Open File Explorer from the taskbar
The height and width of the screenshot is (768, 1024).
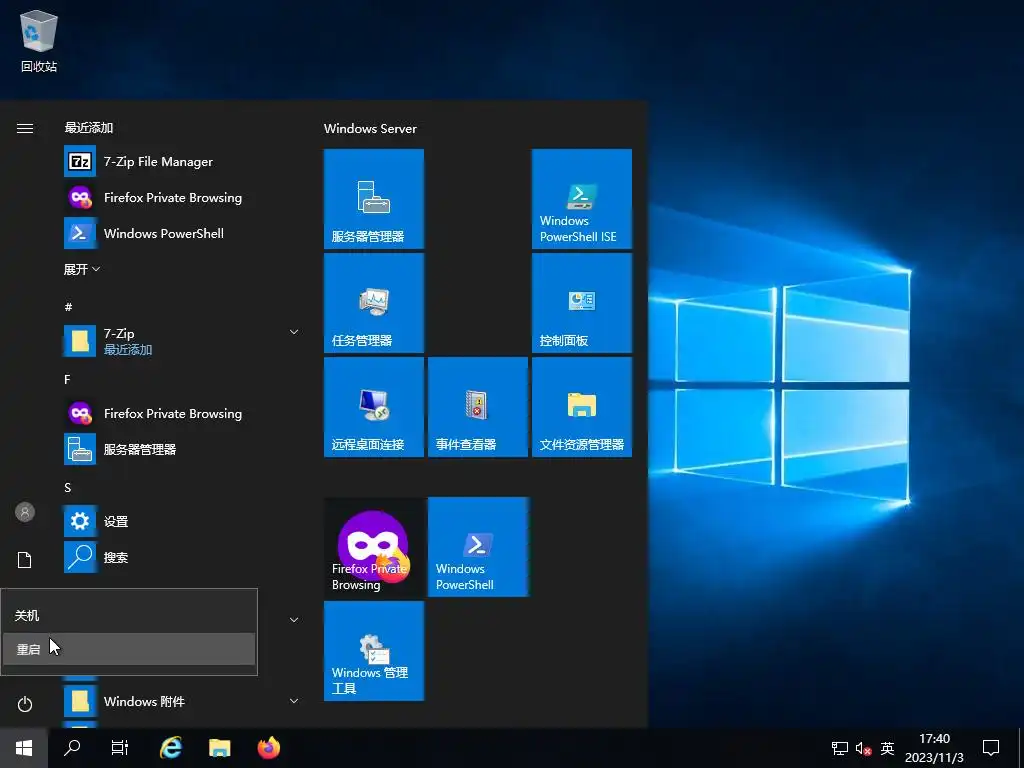219,748
